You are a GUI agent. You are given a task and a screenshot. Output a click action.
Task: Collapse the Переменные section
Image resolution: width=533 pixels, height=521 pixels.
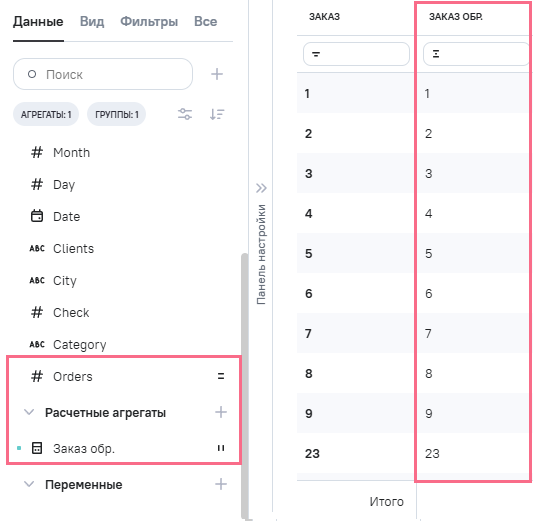tap(29, 484)
